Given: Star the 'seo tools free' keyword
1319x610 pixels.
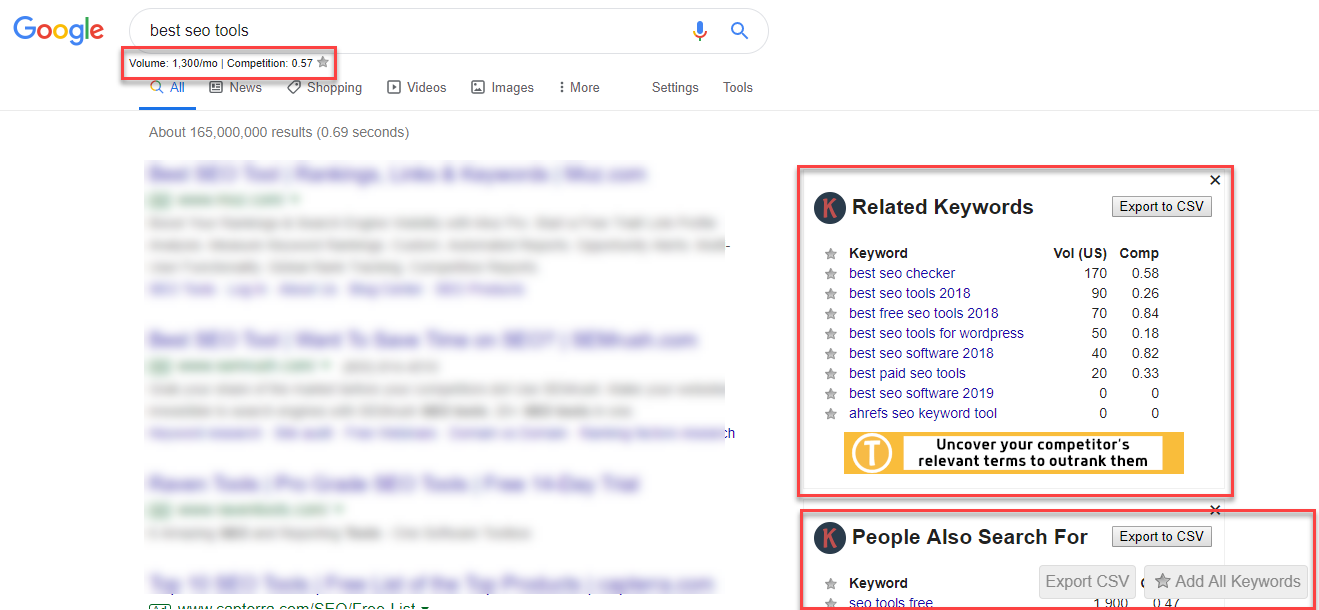Looking at the screenshot, I should click(830, 603).
